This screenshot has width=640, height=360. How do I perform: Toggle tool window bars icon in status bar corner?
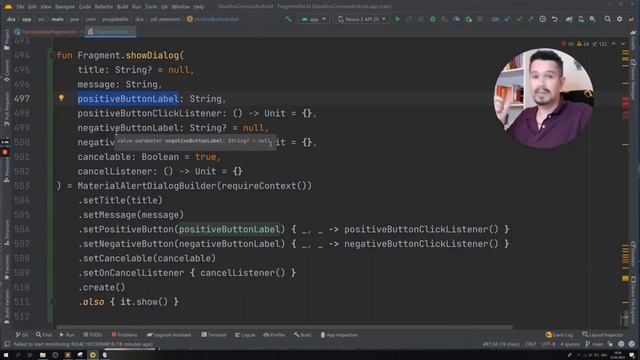[x=7, y=344]
